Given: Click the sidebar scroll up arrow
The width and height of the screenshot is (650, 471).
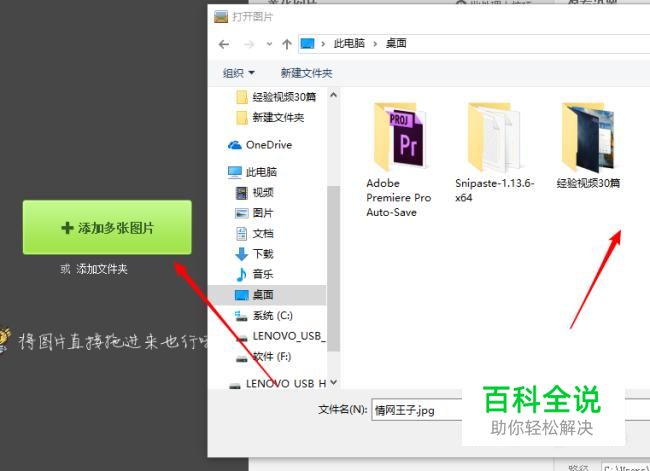Looking at the screenshot, I should pos(333,95).
